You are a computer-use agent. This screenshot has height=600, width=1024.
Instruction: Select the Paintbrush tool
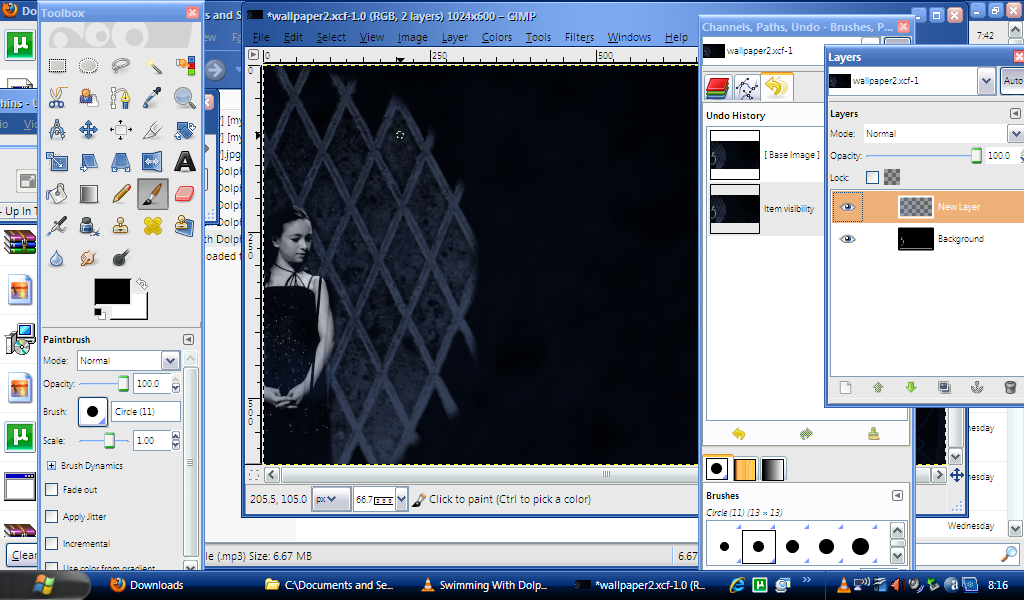point(153,194)
